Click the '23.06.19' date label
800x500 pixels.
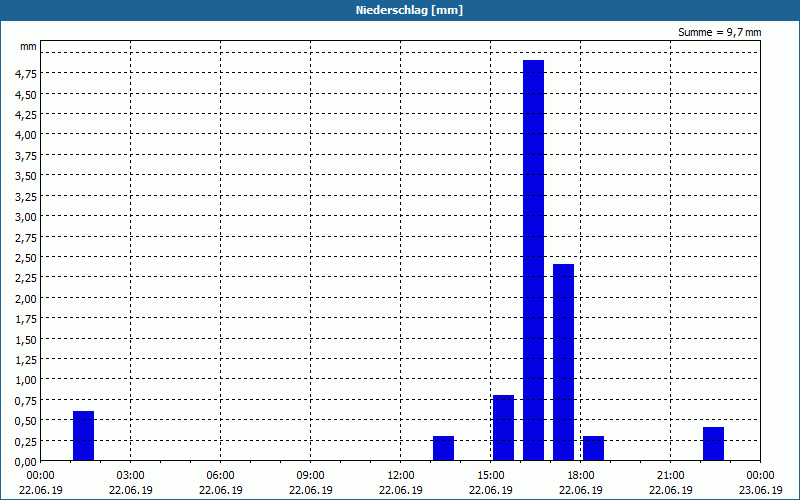(x=760, y=490)
